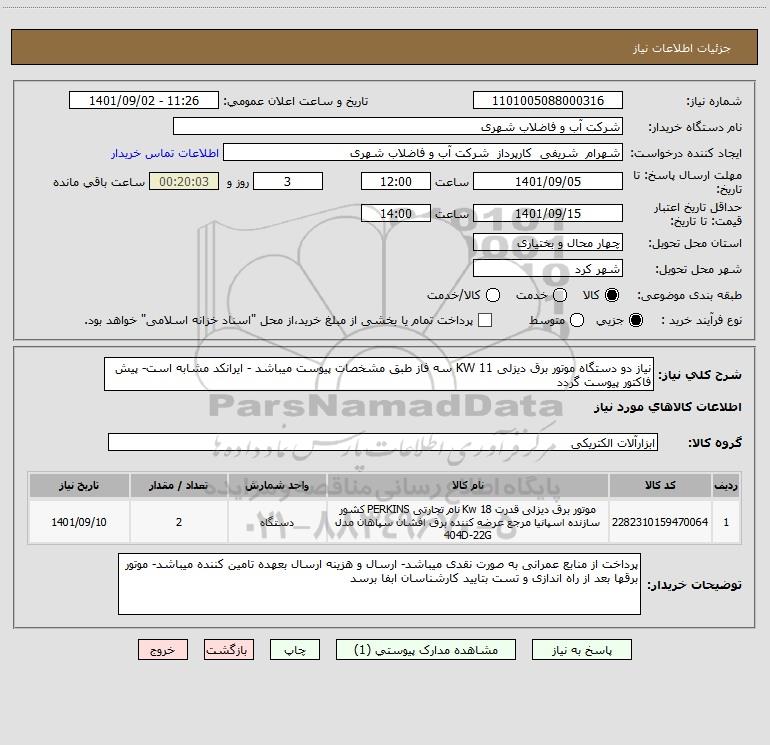This screenshot has width=770, height=745.
Task: Select the خدمت radio button
Action: pos(560,295)
